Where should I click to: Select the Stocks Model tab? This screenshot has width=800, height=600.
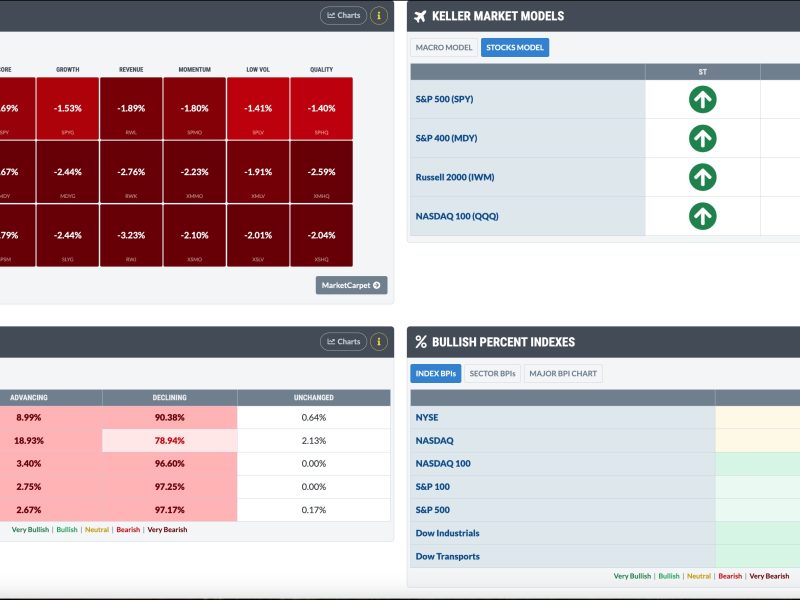(x=515, y=47)
